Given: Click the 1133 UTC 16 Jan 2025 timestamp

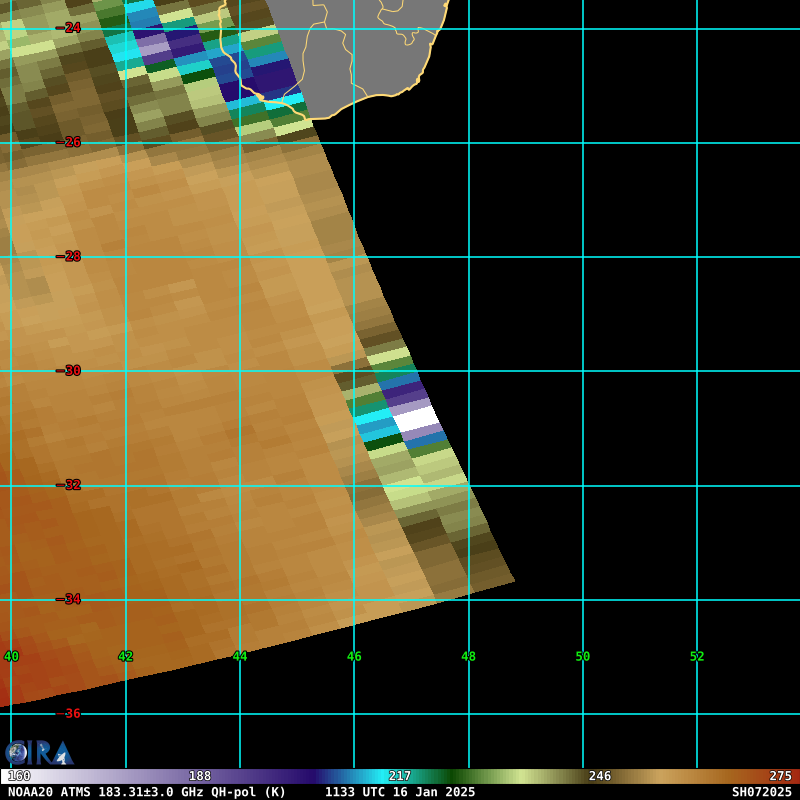Looking at the screenshot, I should (x=400, y=792).
